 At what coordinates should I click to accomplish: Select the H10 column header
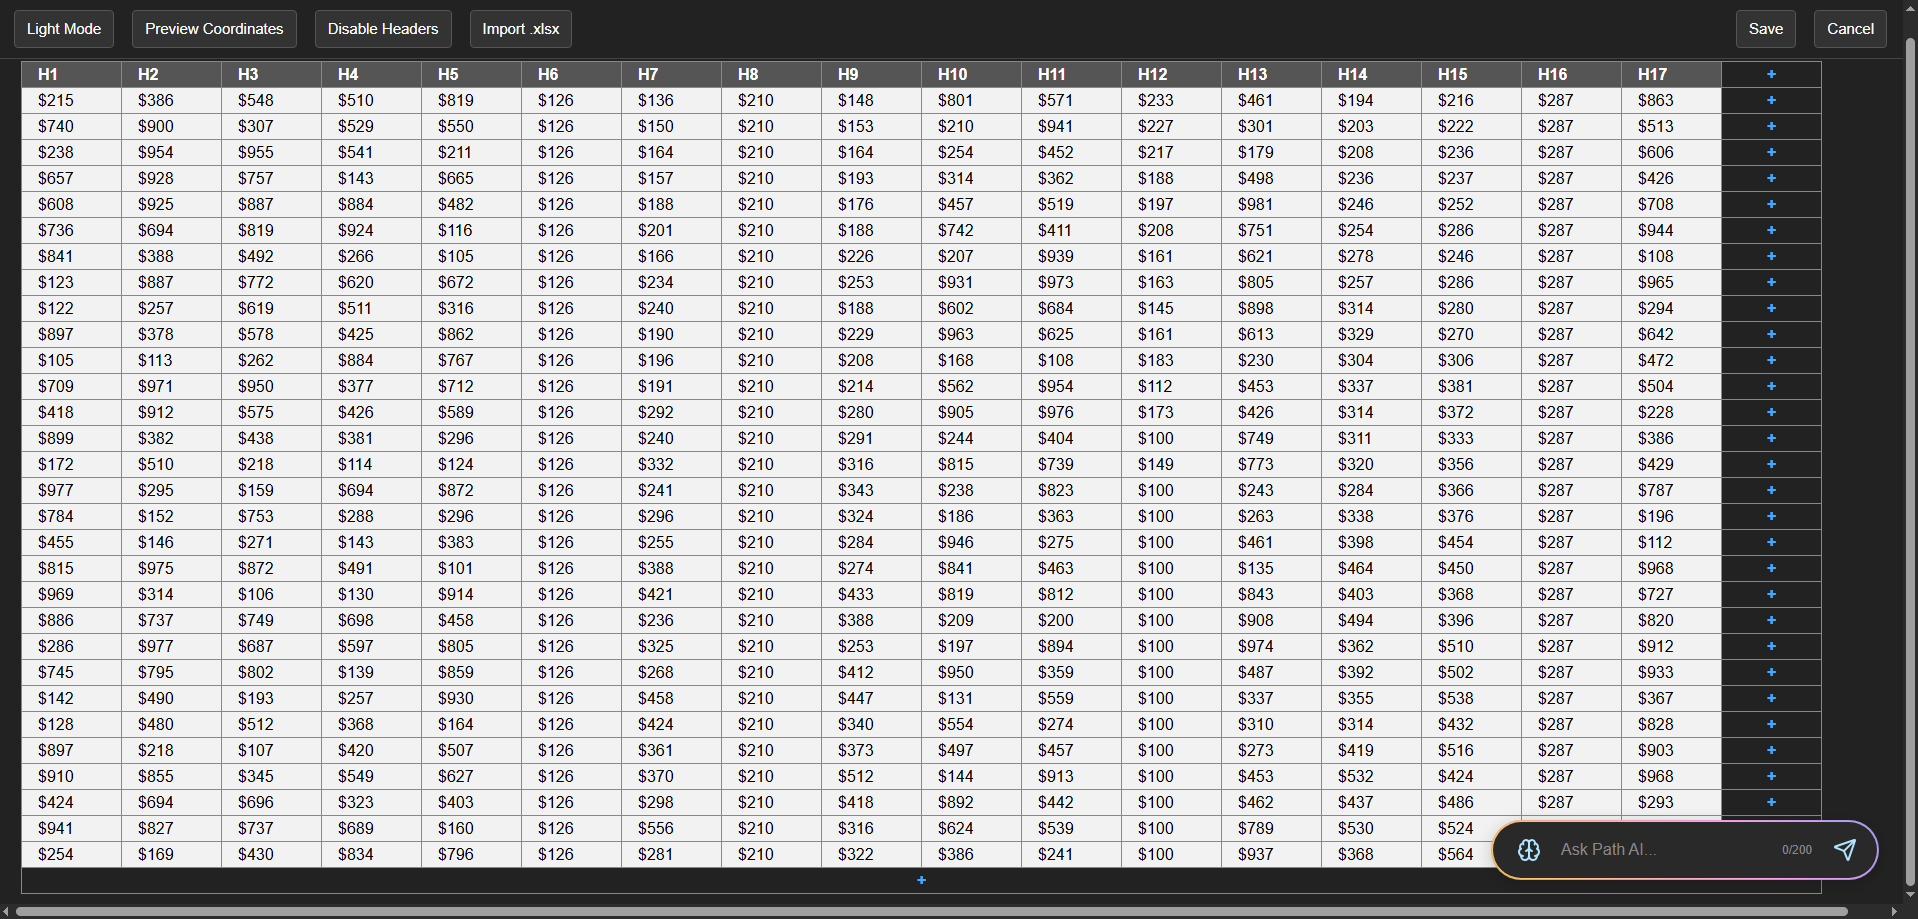coord(972,74)
